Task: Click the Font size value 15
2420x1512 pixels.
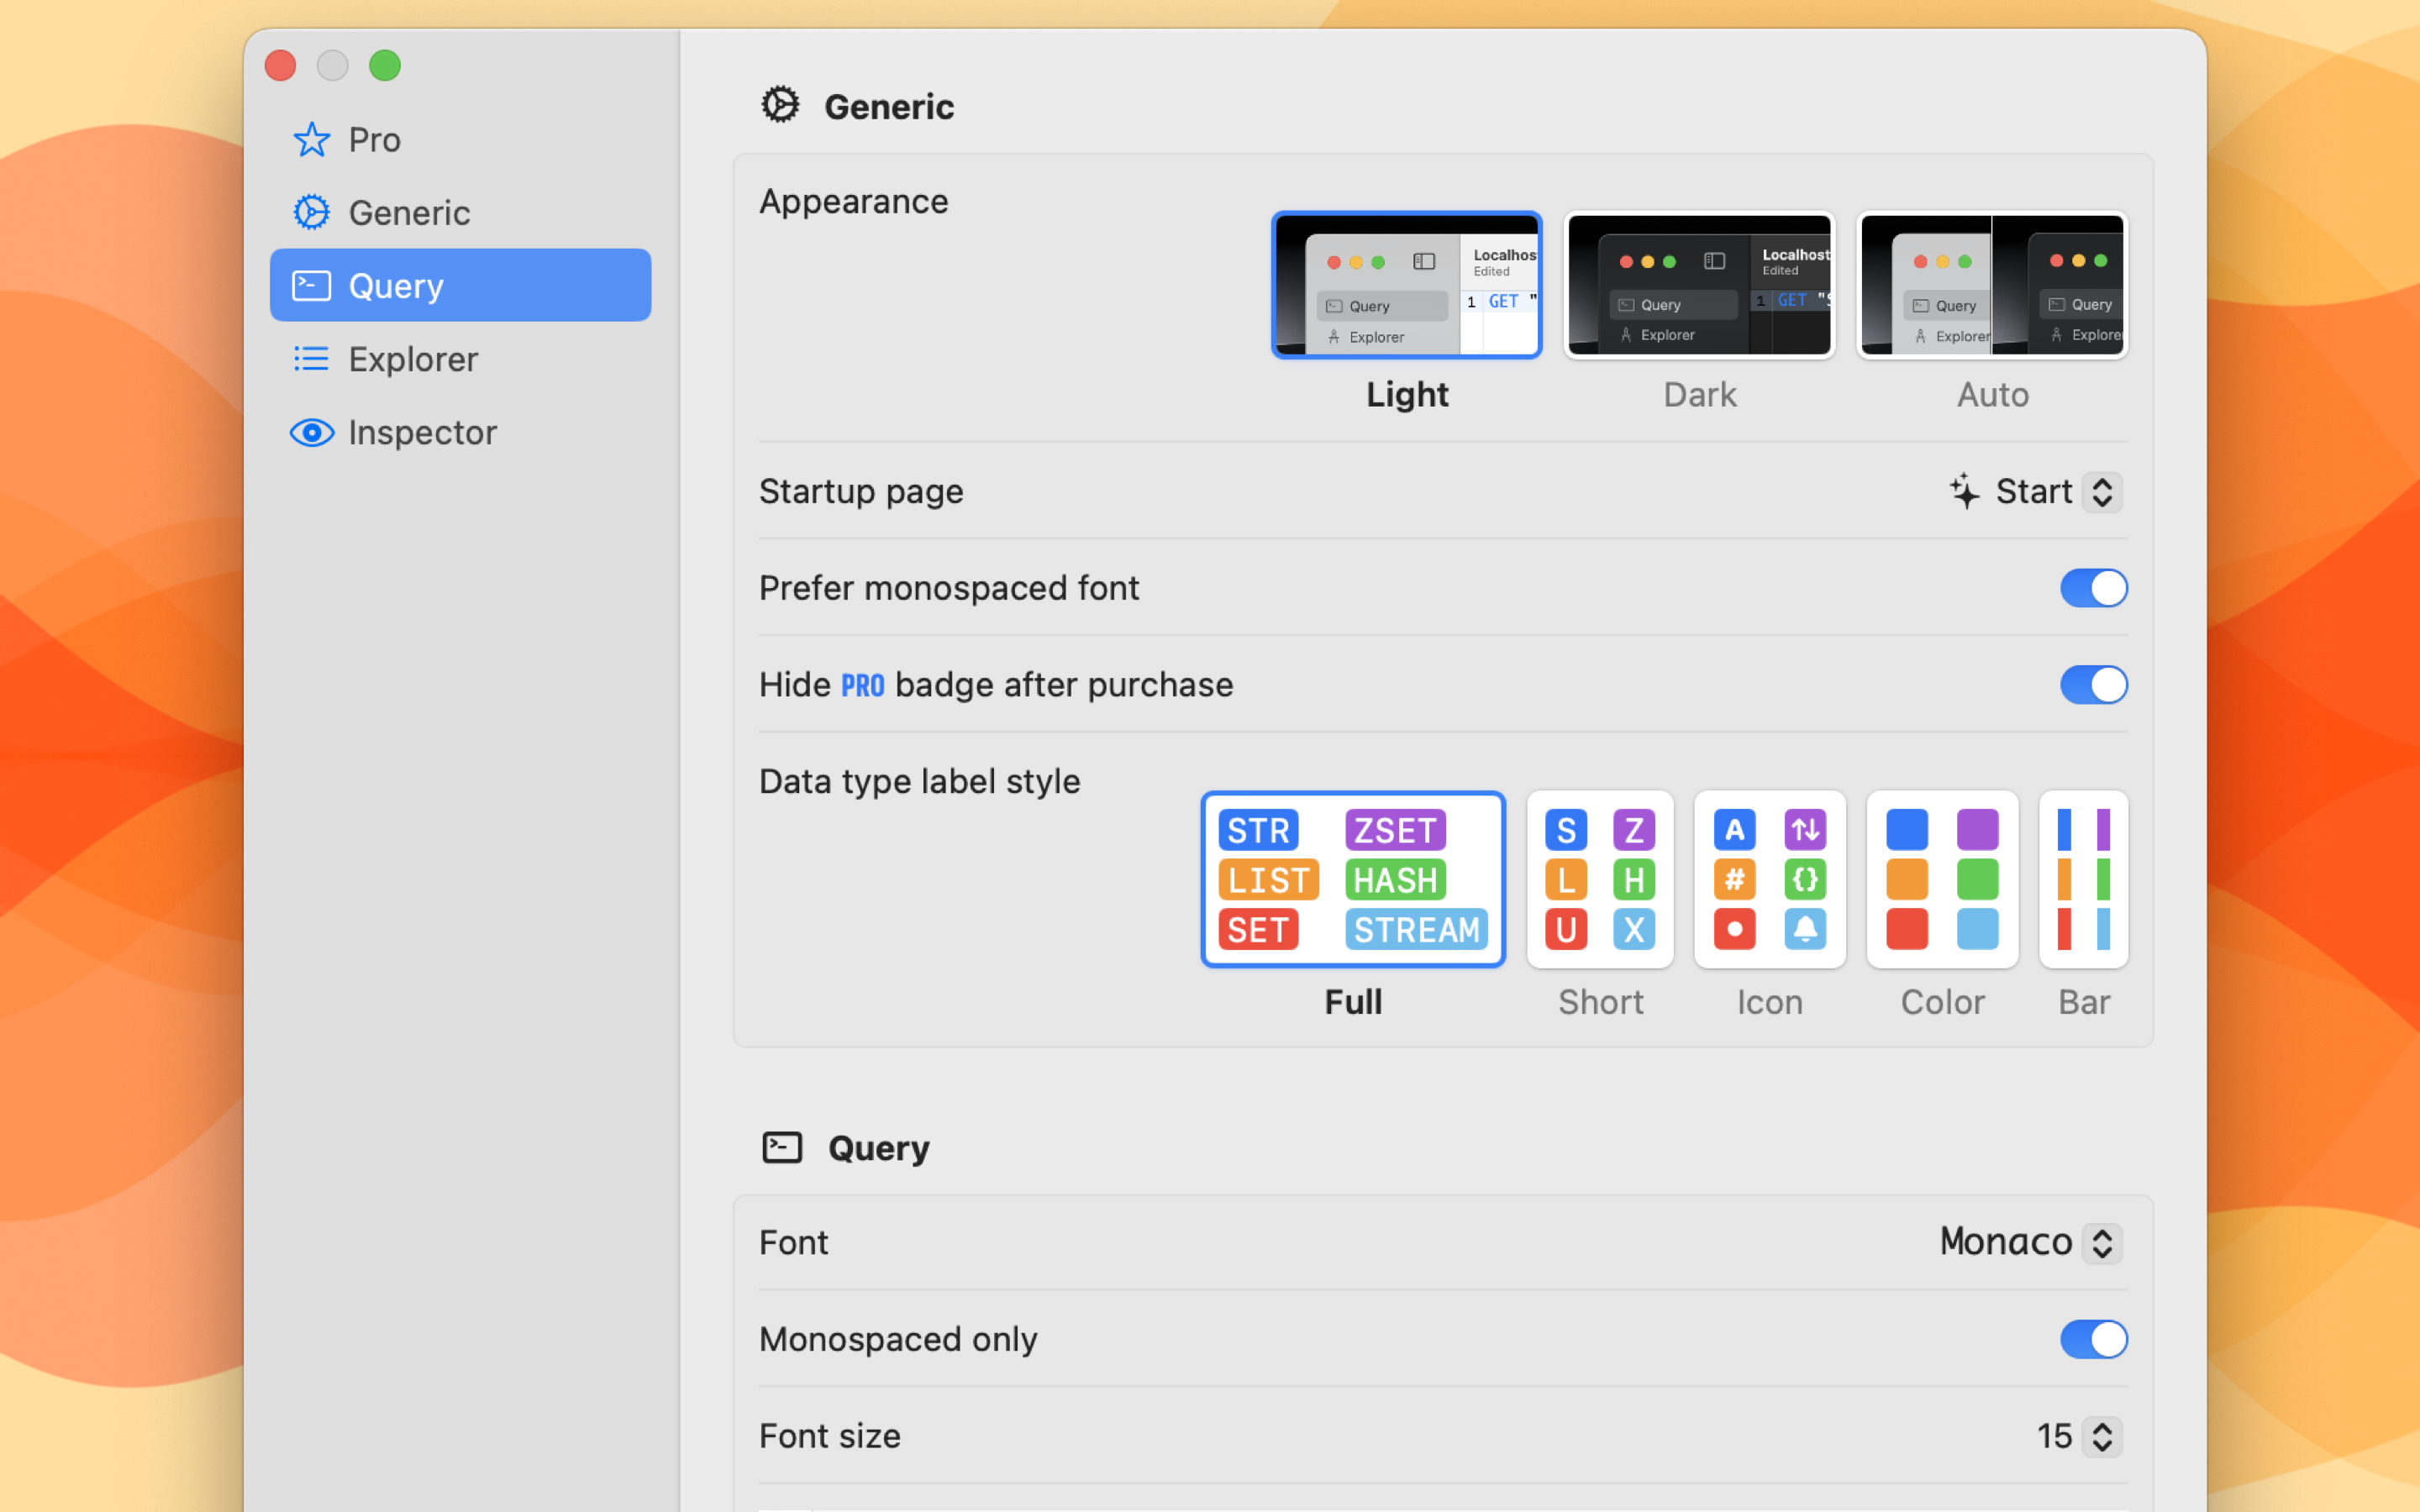Action: tap(2054, 1436)
